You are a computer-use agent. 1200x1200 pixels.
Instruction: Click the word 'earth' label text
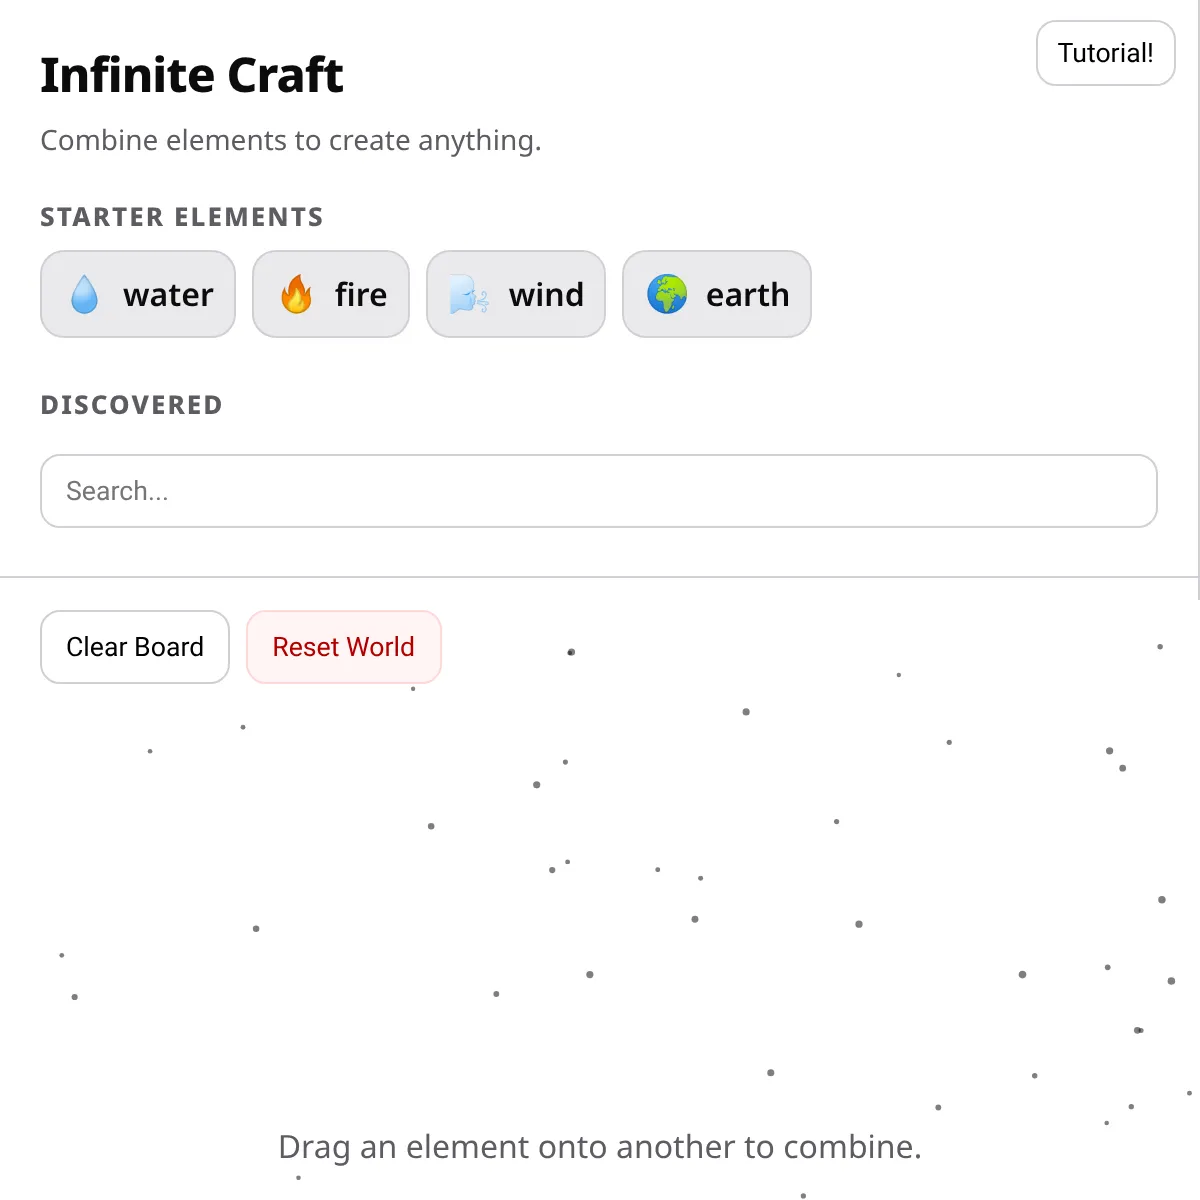pyautogui.click(x=747, y=295)
